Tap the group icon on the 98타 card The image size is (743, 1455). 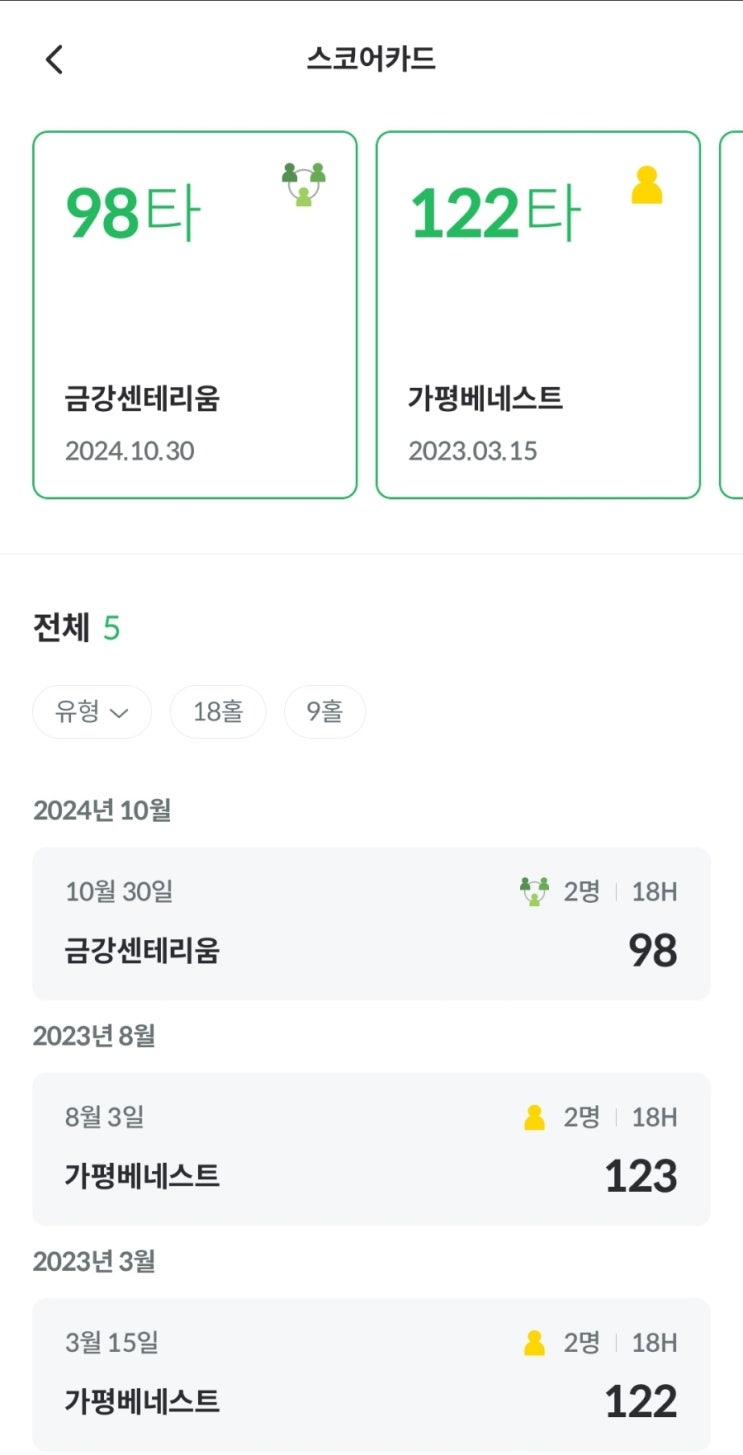(x=304, y=185)
